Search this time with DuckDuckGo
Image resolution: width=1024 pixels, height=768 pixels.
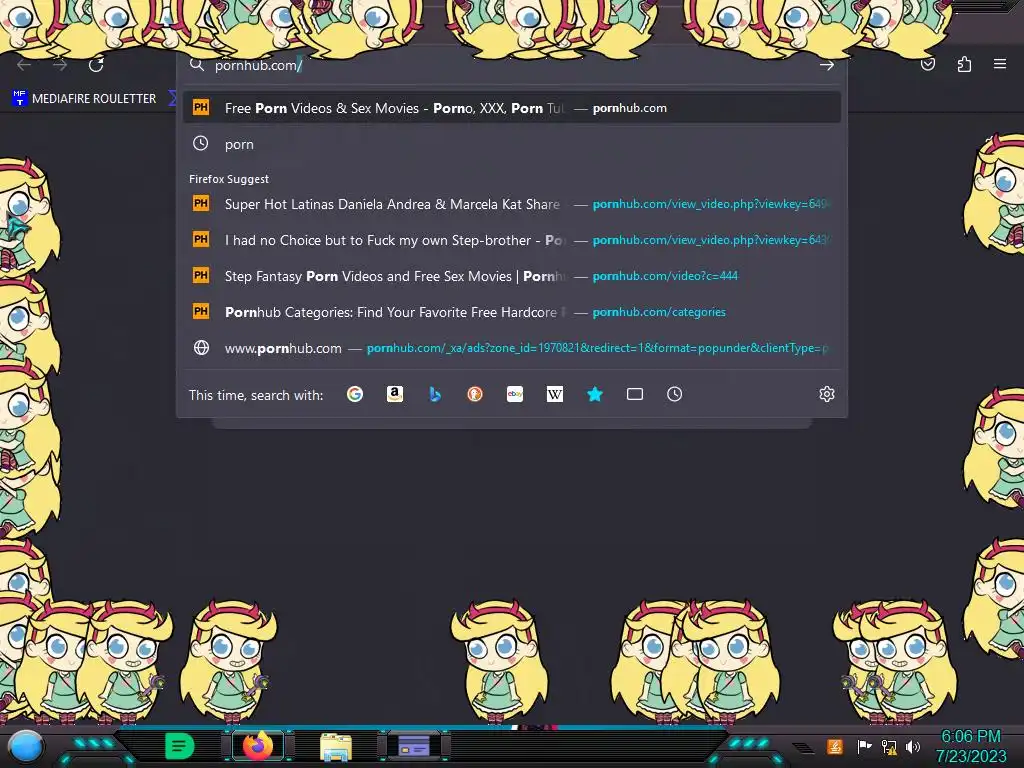click(475, 394)
